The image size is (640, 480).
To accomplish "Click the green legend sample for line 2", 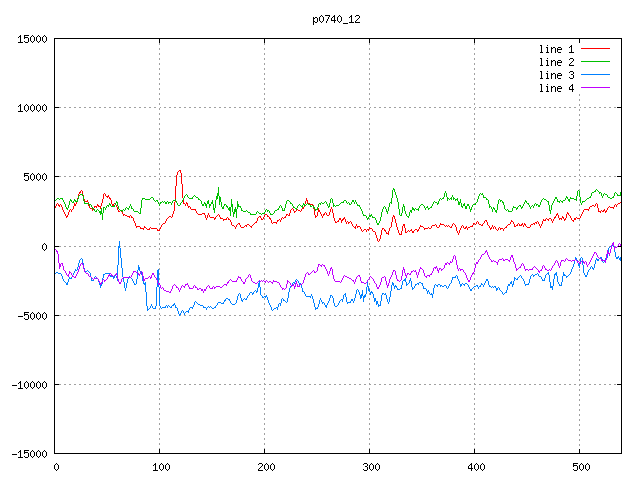I will click(x=595, y=62).
